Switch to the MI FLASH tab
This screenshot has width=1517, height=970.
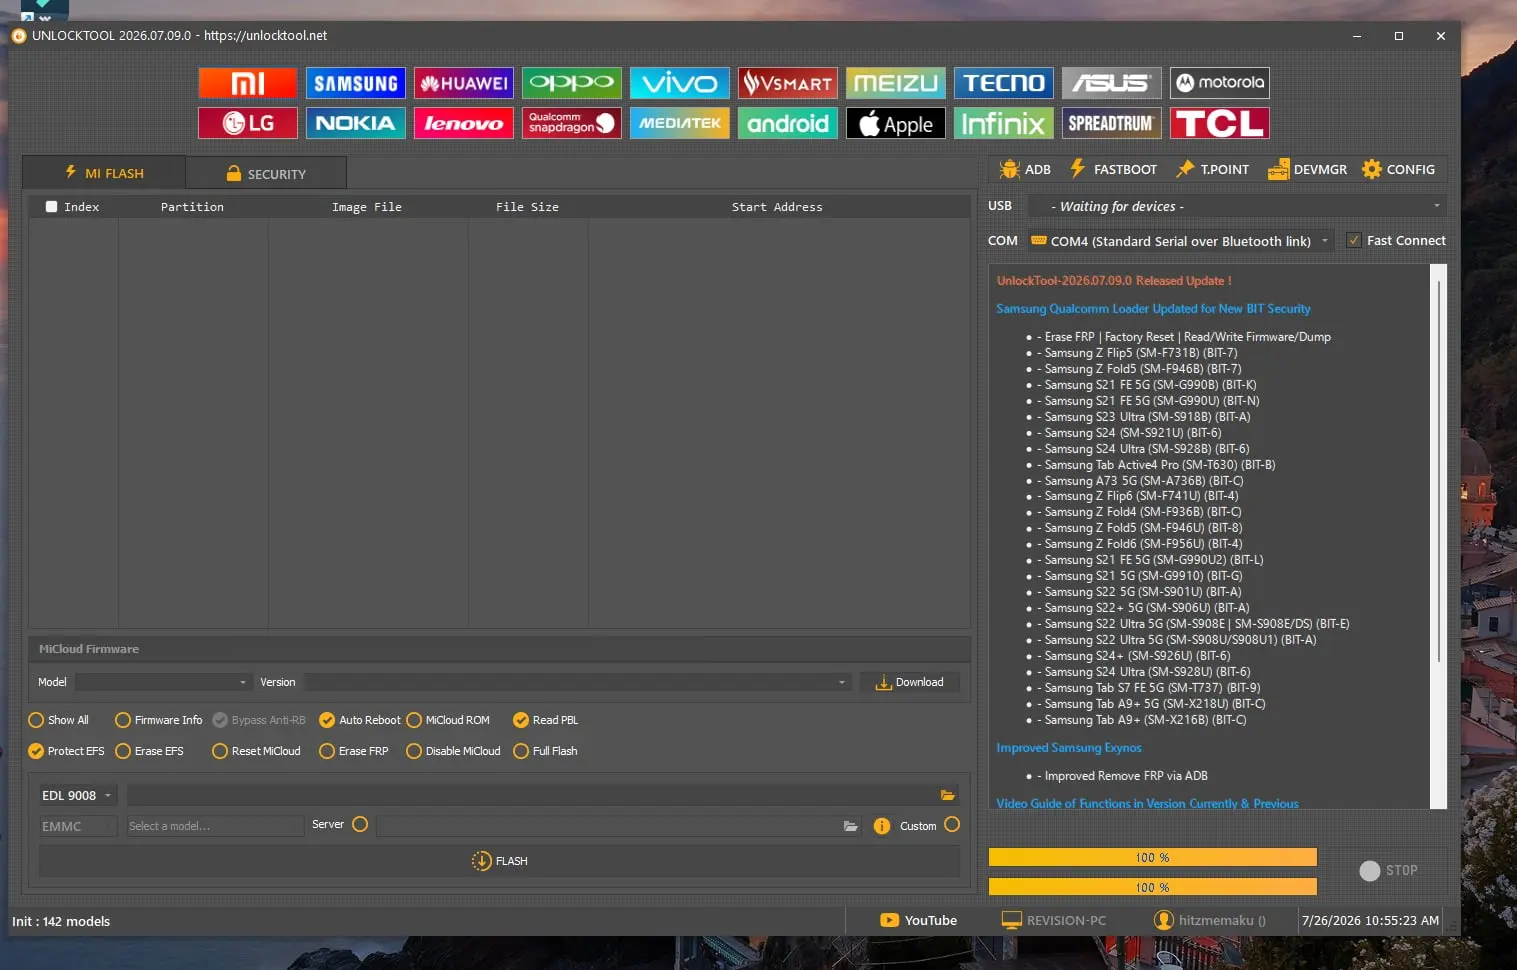[104, 173]
